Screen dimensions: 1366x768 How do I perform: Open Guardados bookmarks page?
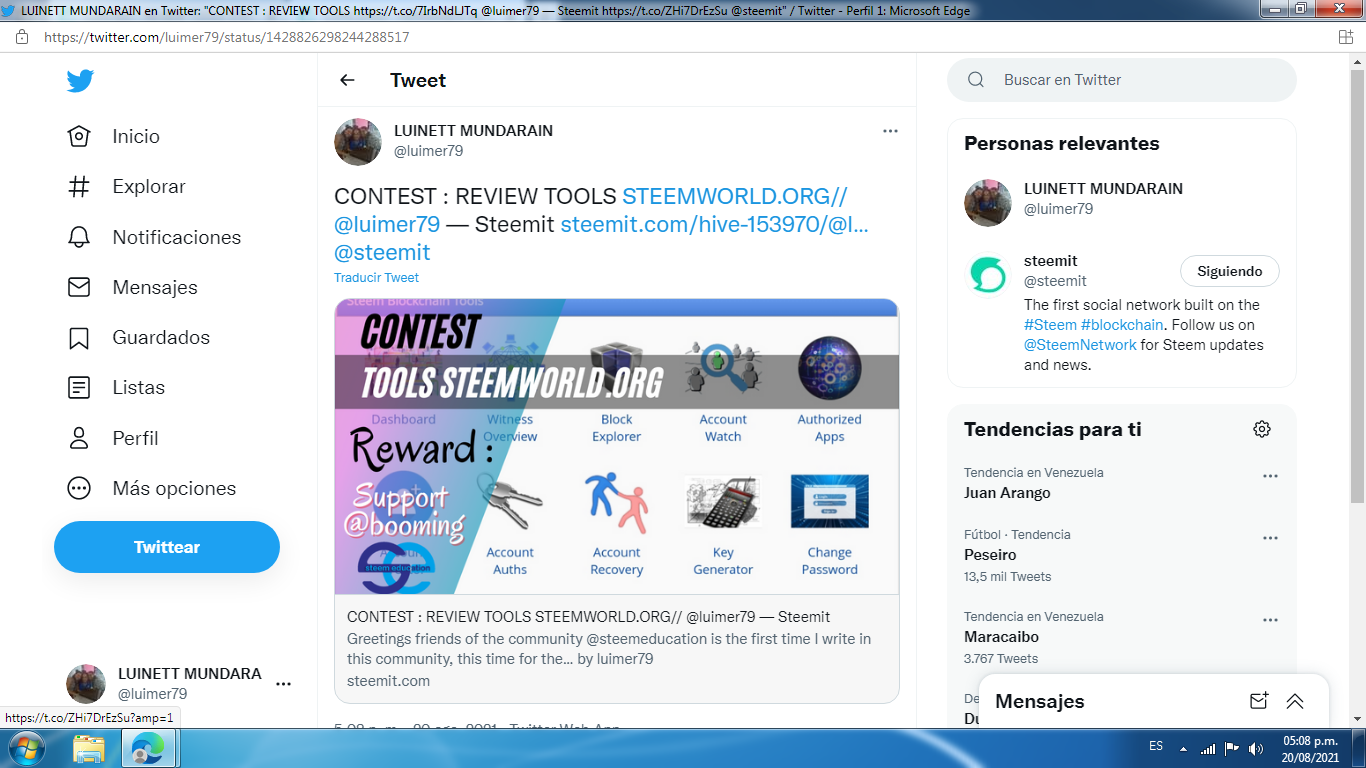[x=161, y=337]
